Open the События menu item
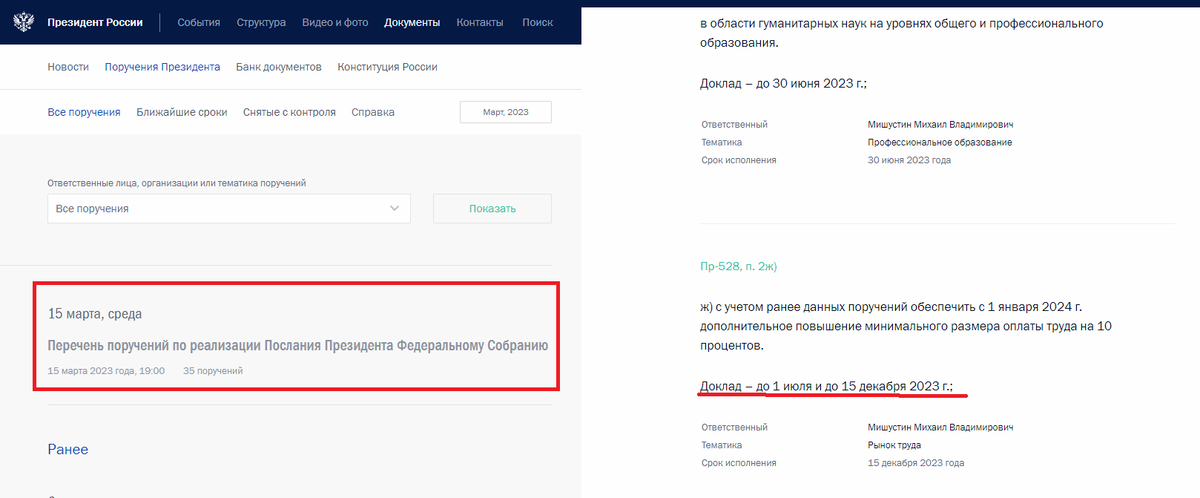Screen dimensions: 1200x498 pyautogui.click(x=199, y=22)
